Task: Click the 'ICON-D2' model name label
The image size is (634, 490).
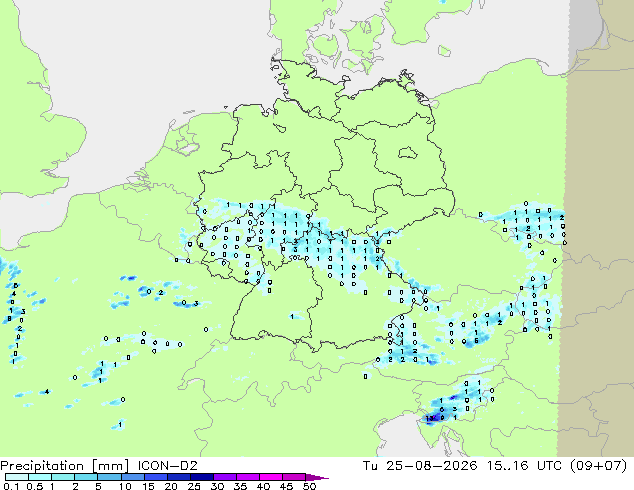Action: point(167,466)
